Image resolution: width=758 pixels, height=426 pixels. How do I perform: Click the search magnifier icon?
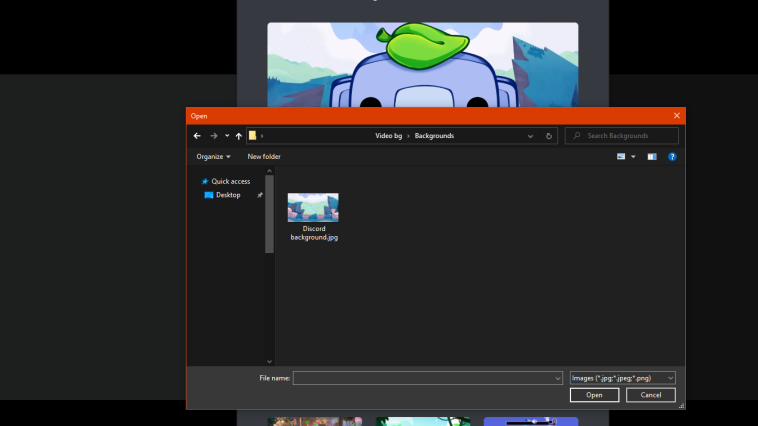[x=577, y=136]
